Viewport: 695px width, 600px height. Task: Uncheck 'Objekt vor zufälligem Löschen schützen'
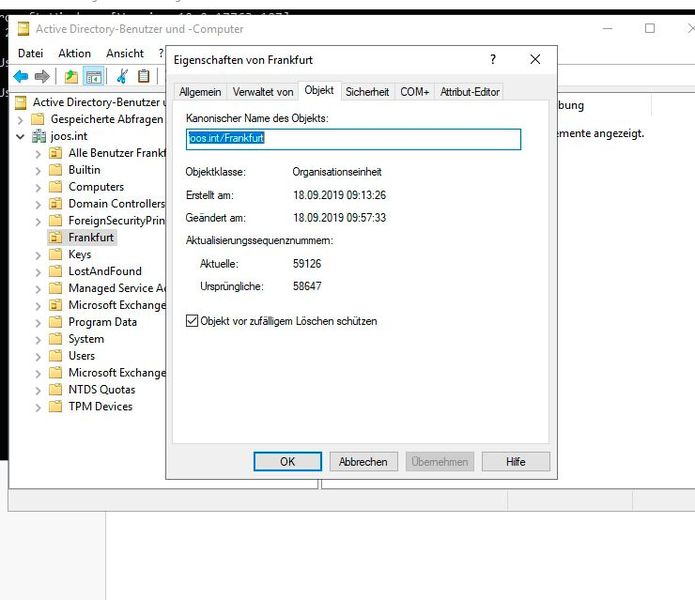(193, 321)
